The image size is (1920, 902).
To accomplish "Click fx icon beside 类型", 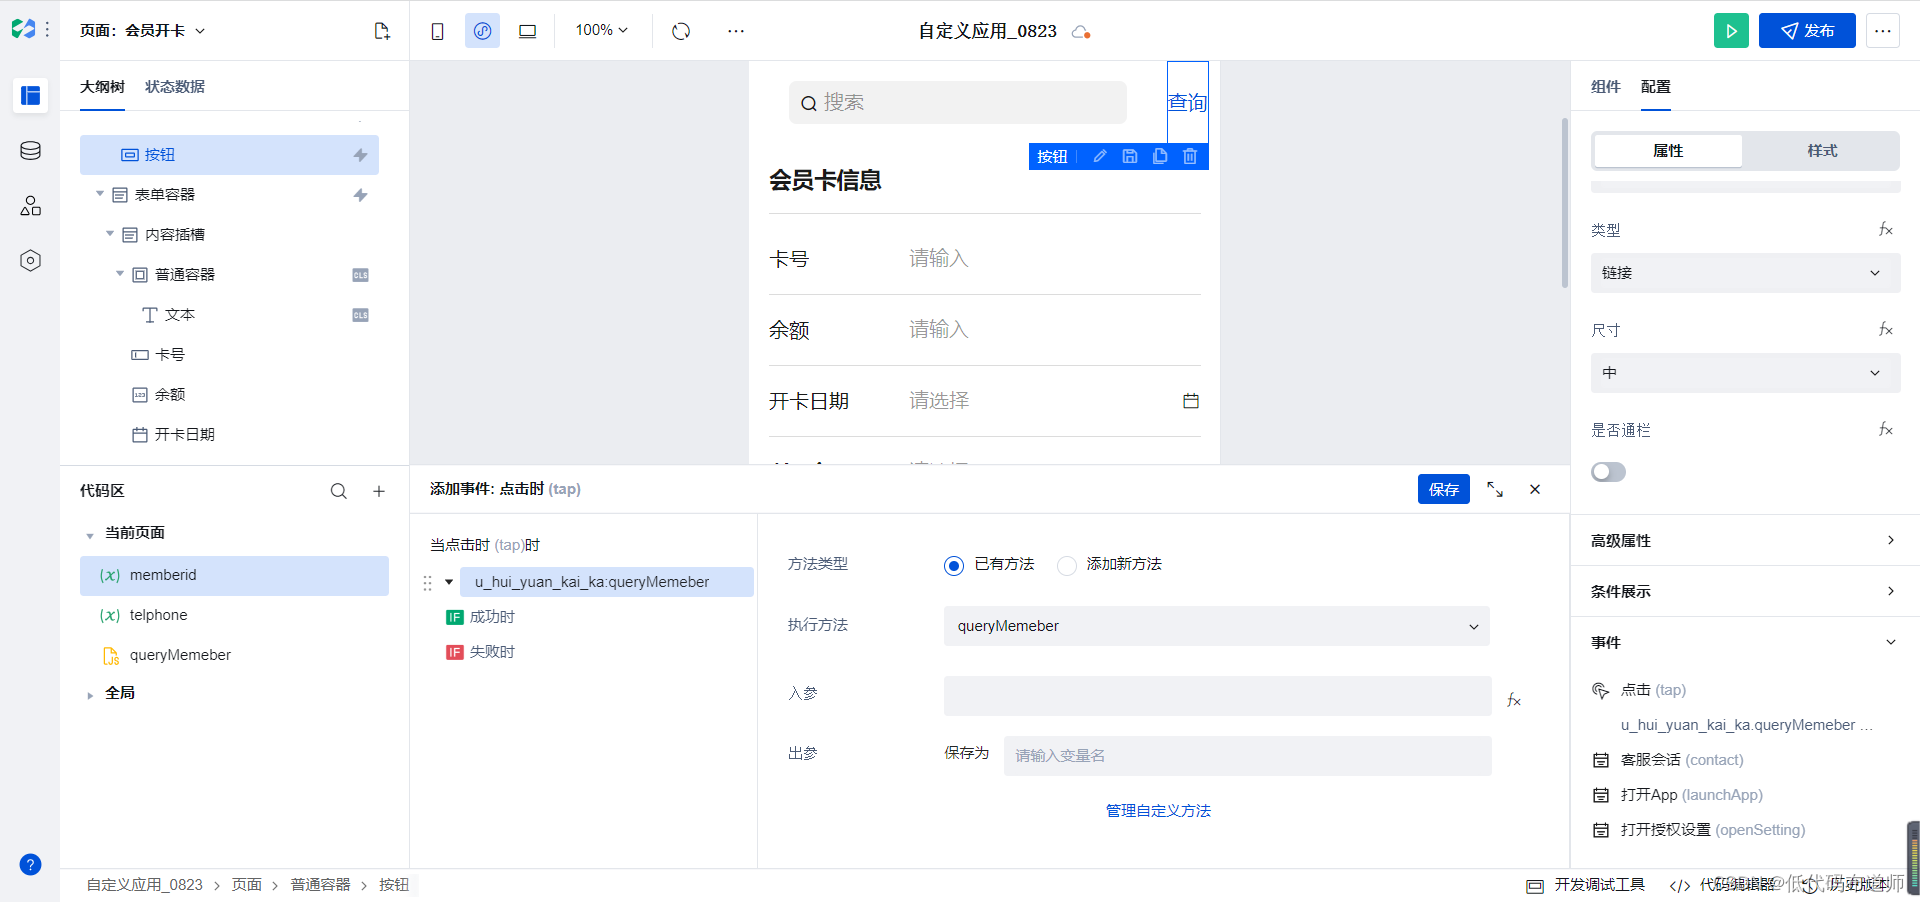I will pyautogui.click(x=1886, y=229).
